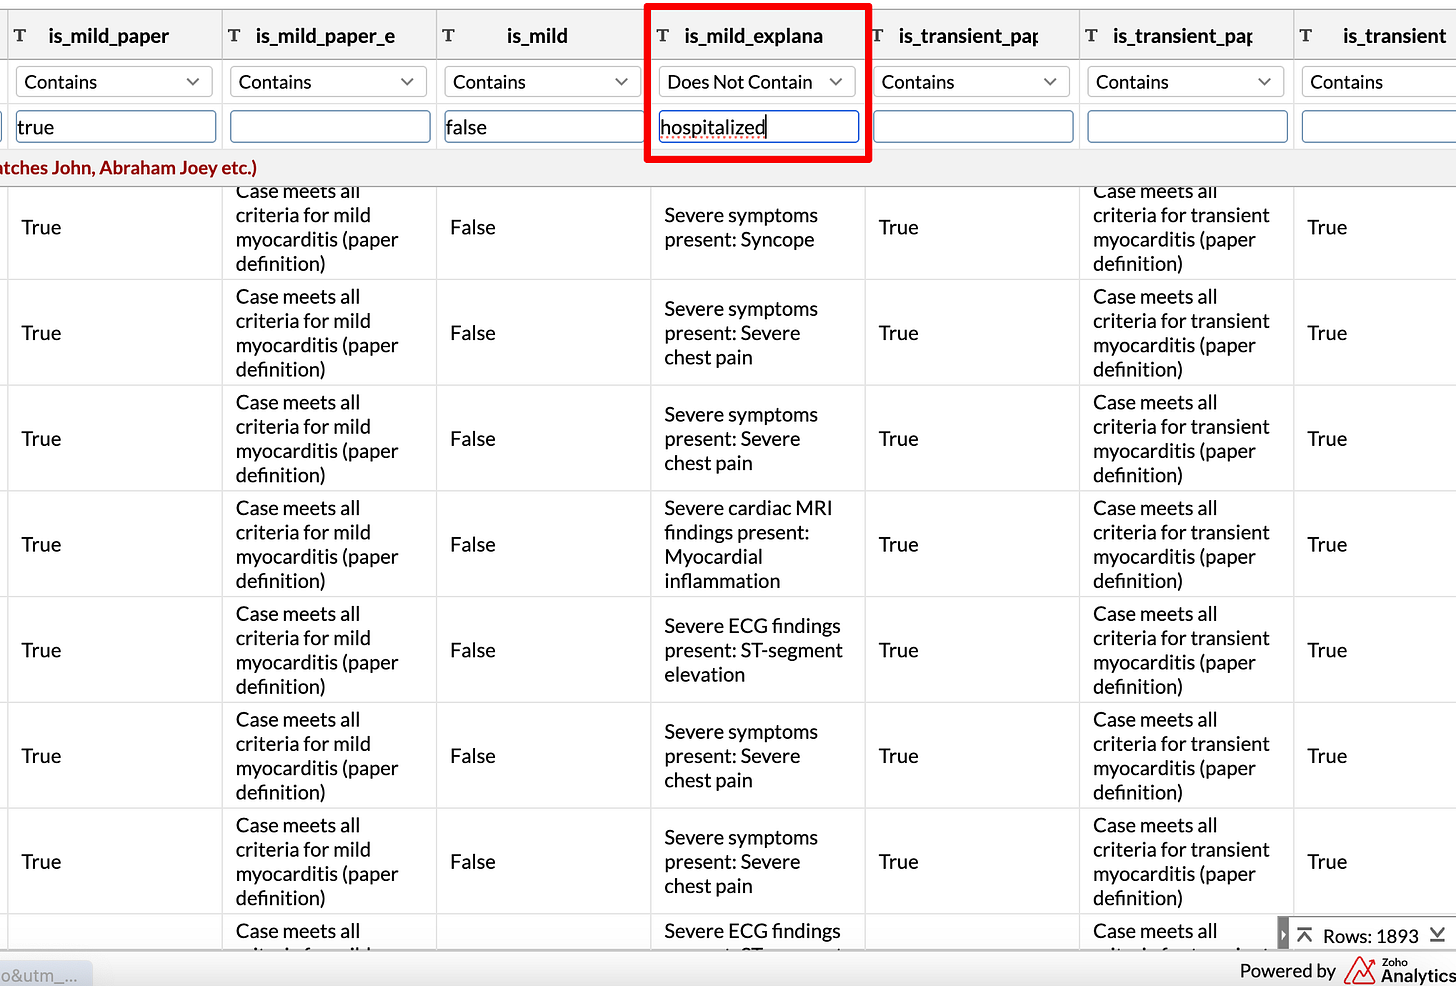1456x986 pixels.
Task: Select the 'ST-segment elevation' ECG findings cell
Action: point(757,650)
